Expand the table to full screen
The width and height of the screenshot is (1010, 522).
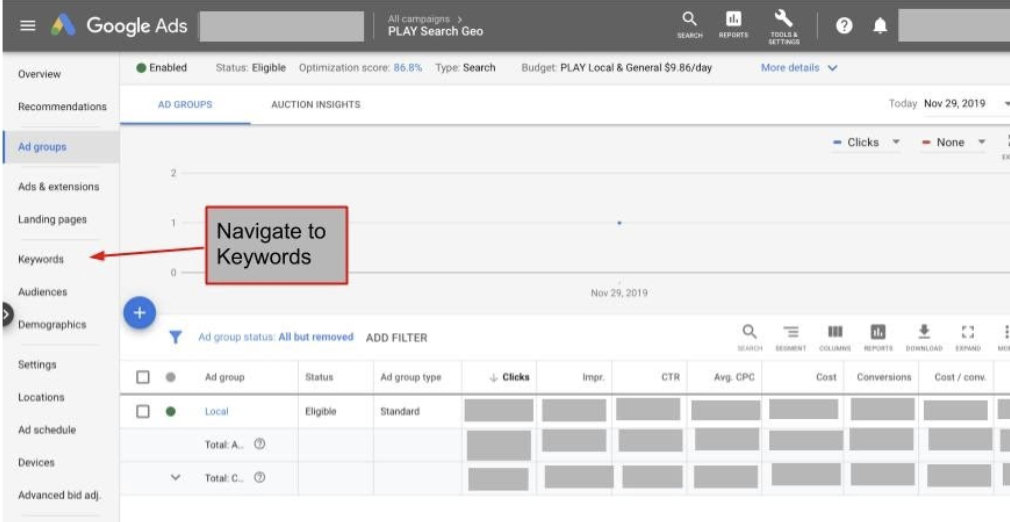click(x=967, y=337)
